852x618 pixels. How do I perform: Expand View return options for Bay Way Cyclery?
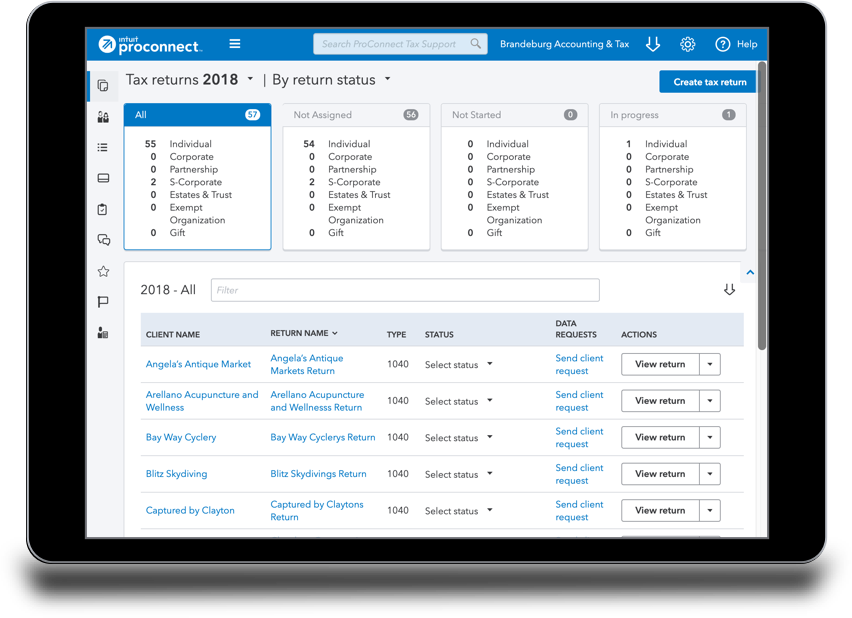[710, 438]
